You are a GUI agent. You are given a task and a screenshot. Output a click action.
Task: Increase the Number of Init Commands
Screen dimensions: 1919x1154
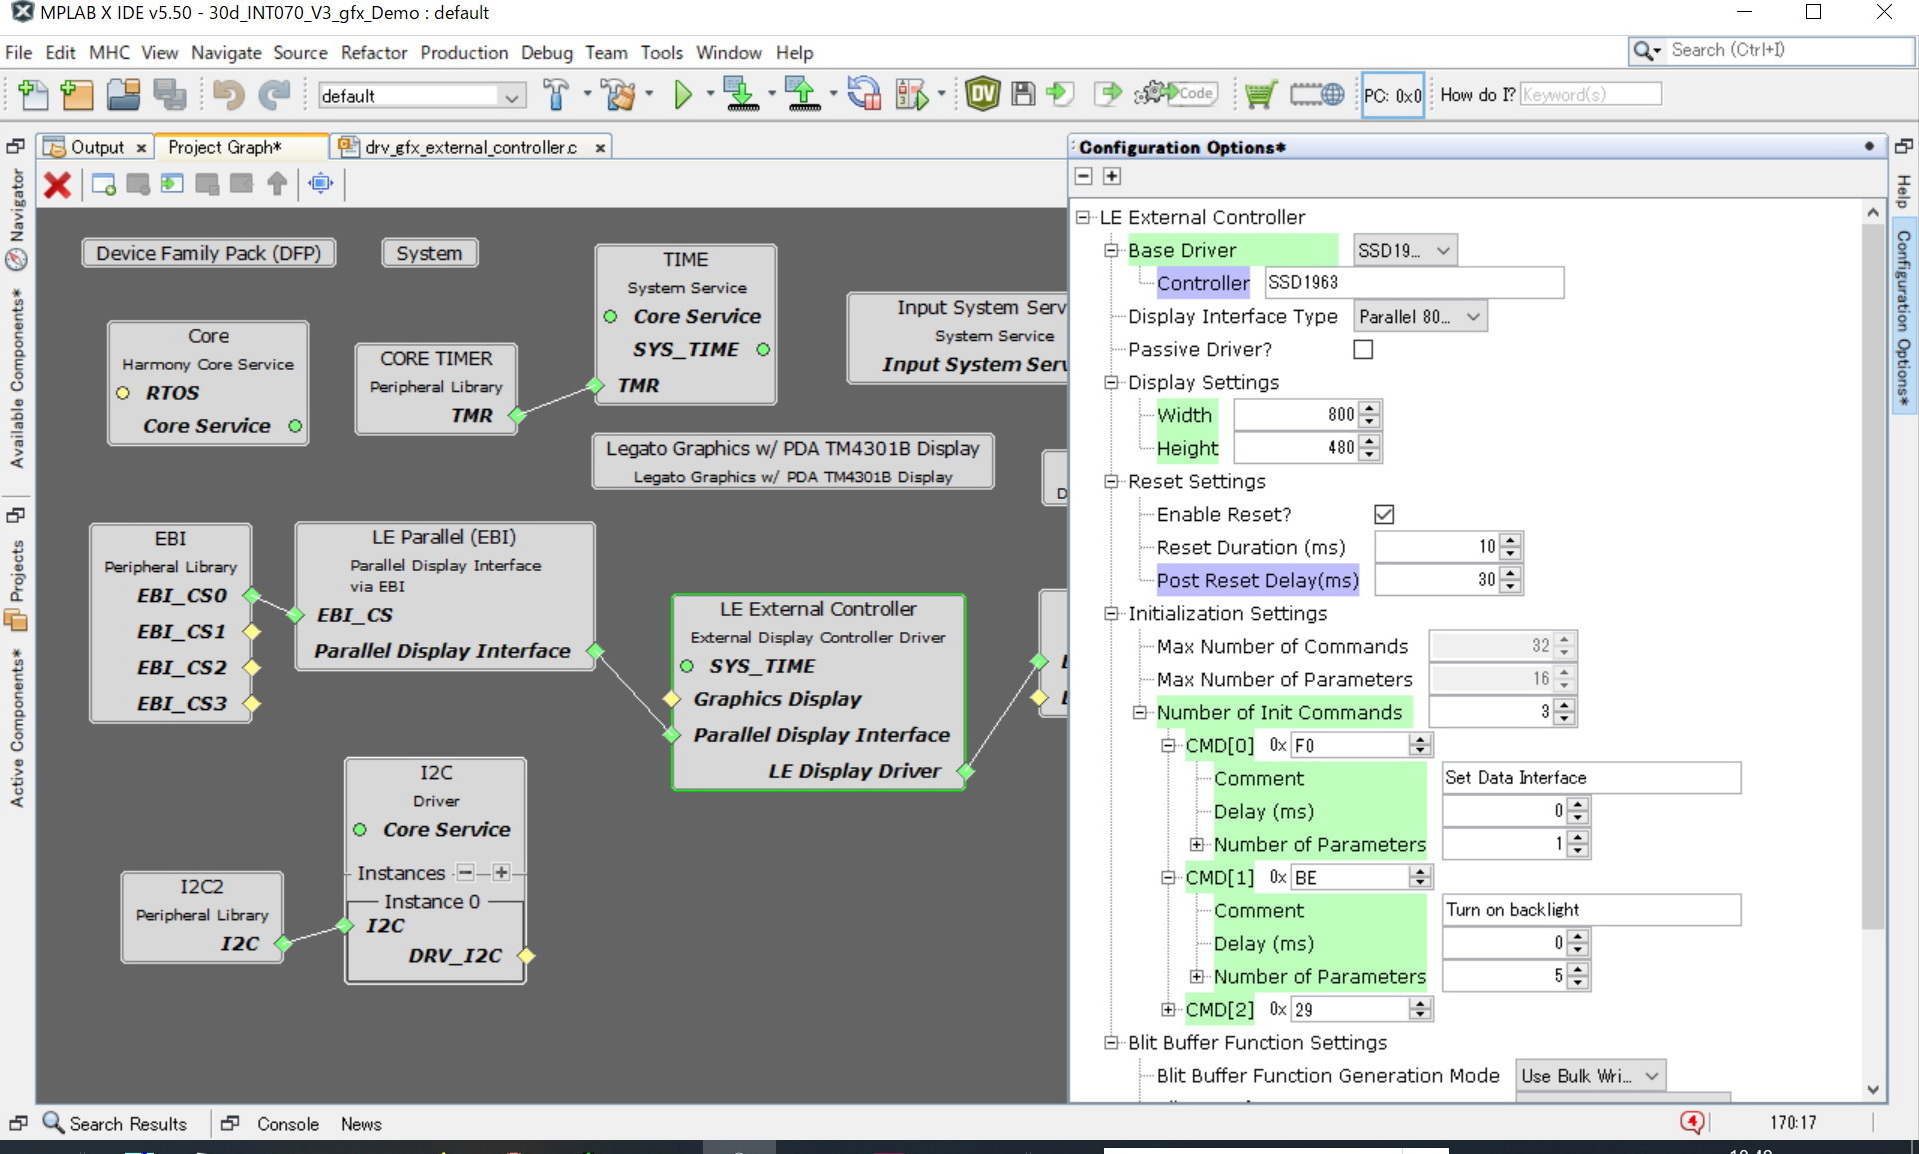tap(1565, 705)
